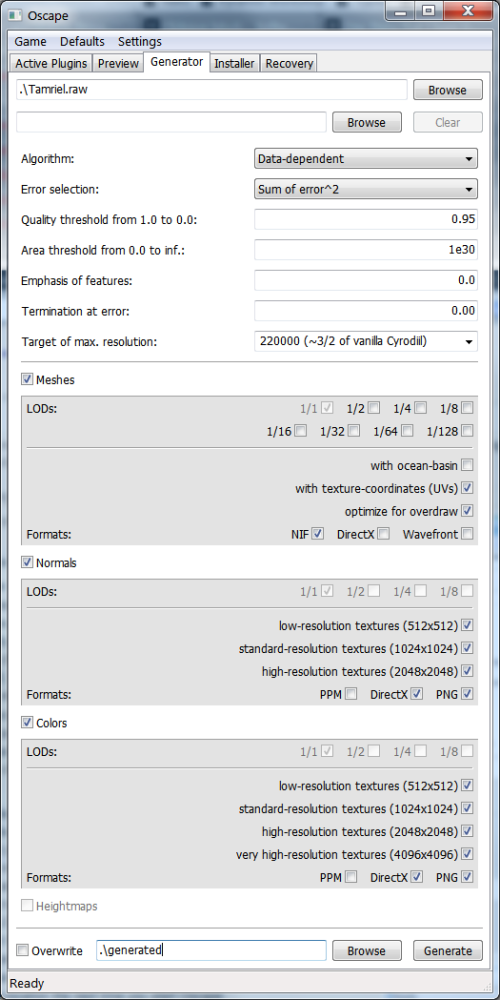Click the Termination at error value field
500x1000 pixels.
(x=365, y=311)
